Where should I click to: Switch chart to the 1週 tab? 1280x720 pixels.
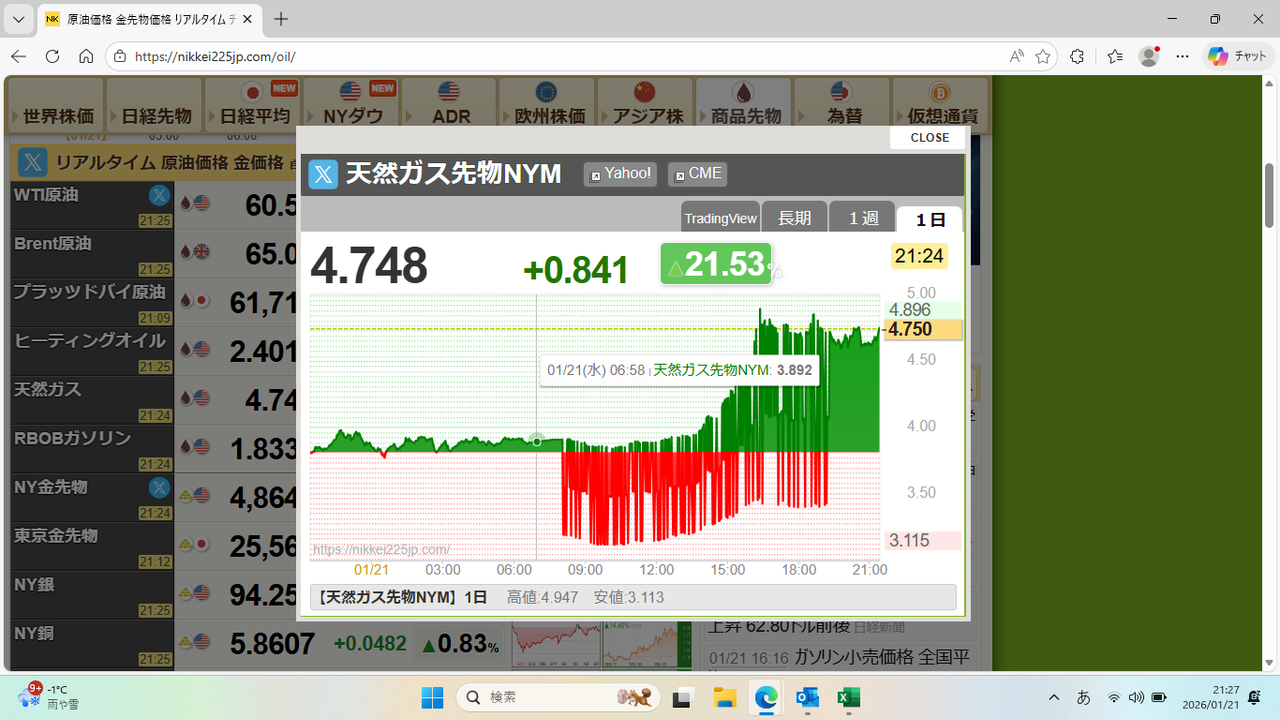[862, 218]
